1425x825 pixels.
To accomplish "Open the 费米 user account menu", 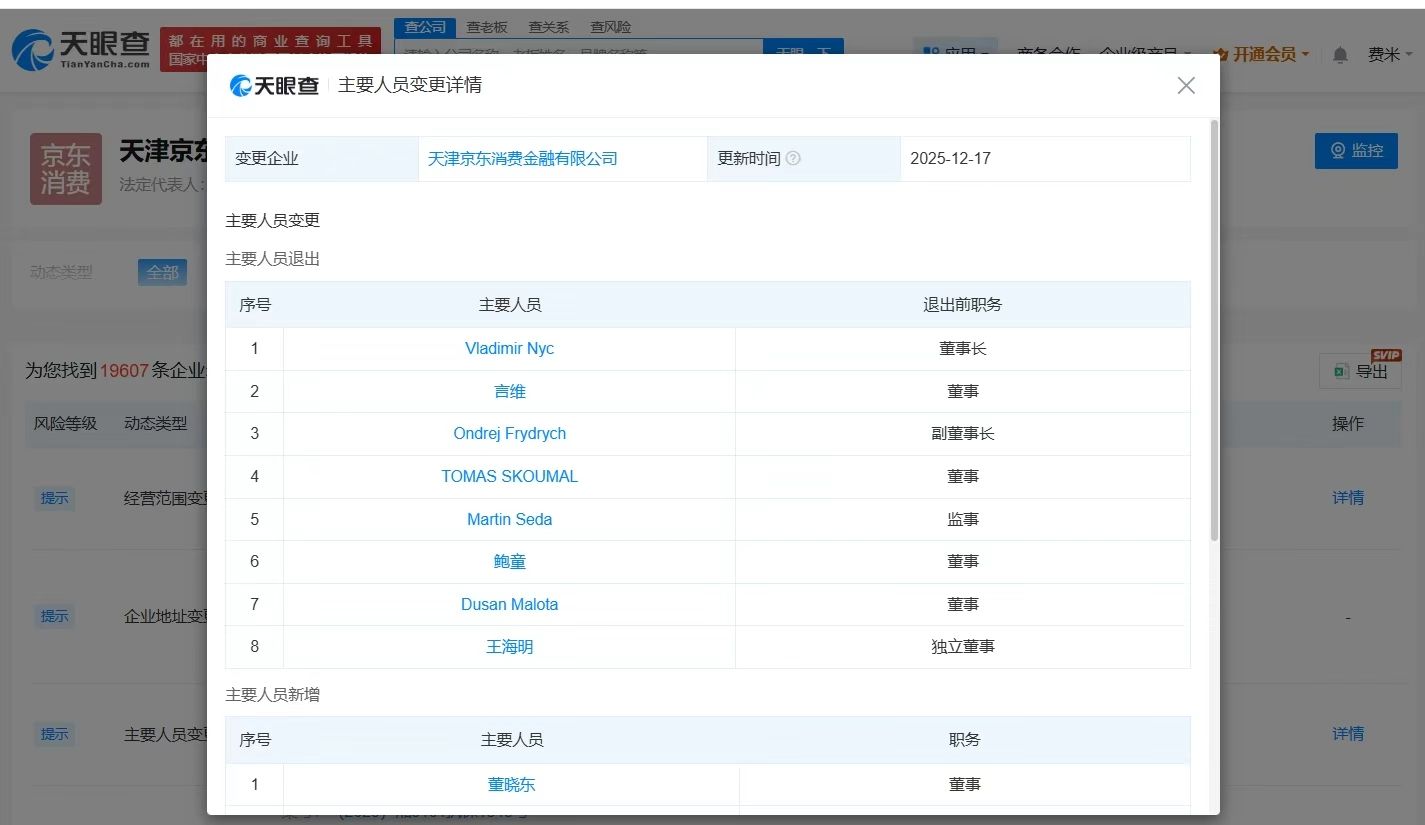I will point(1389,55).
